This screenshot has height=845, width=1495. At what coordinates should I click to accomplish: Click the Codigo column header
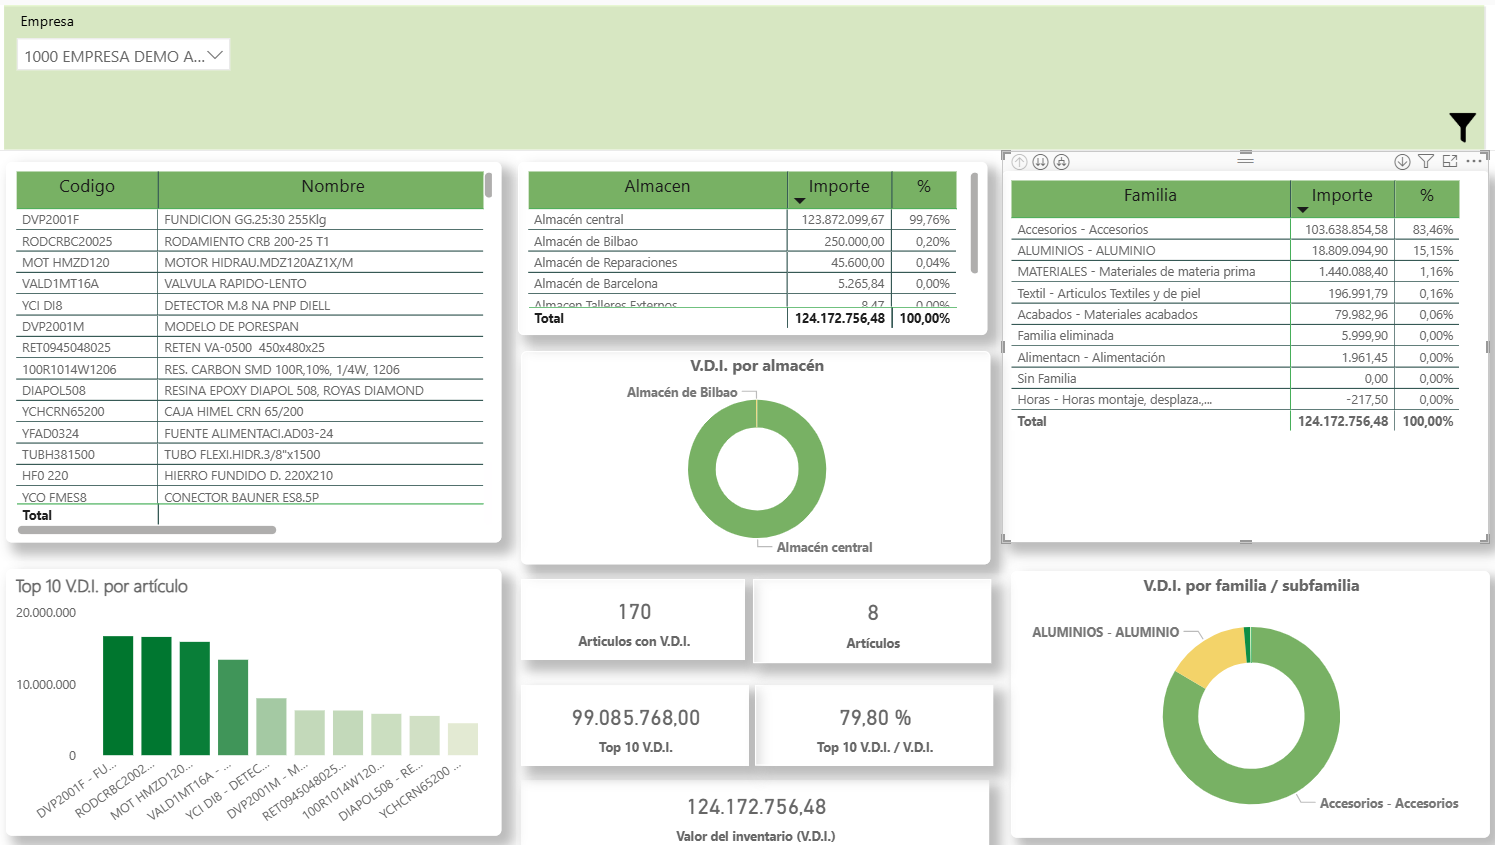point(87,187)
